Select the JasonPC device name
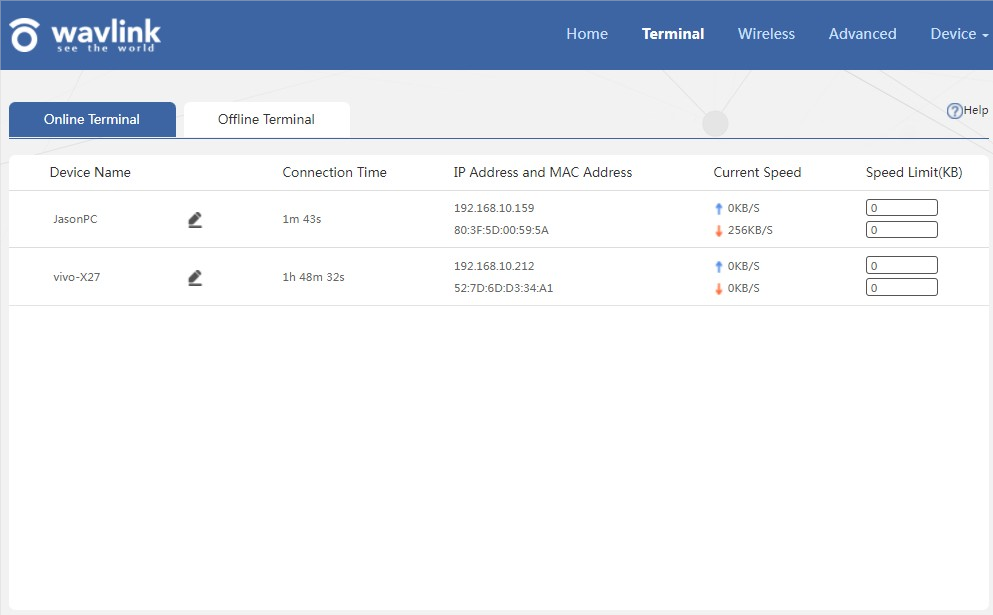Image resolution: width=993 pixels, height=615 pixels. coord(75,219)
